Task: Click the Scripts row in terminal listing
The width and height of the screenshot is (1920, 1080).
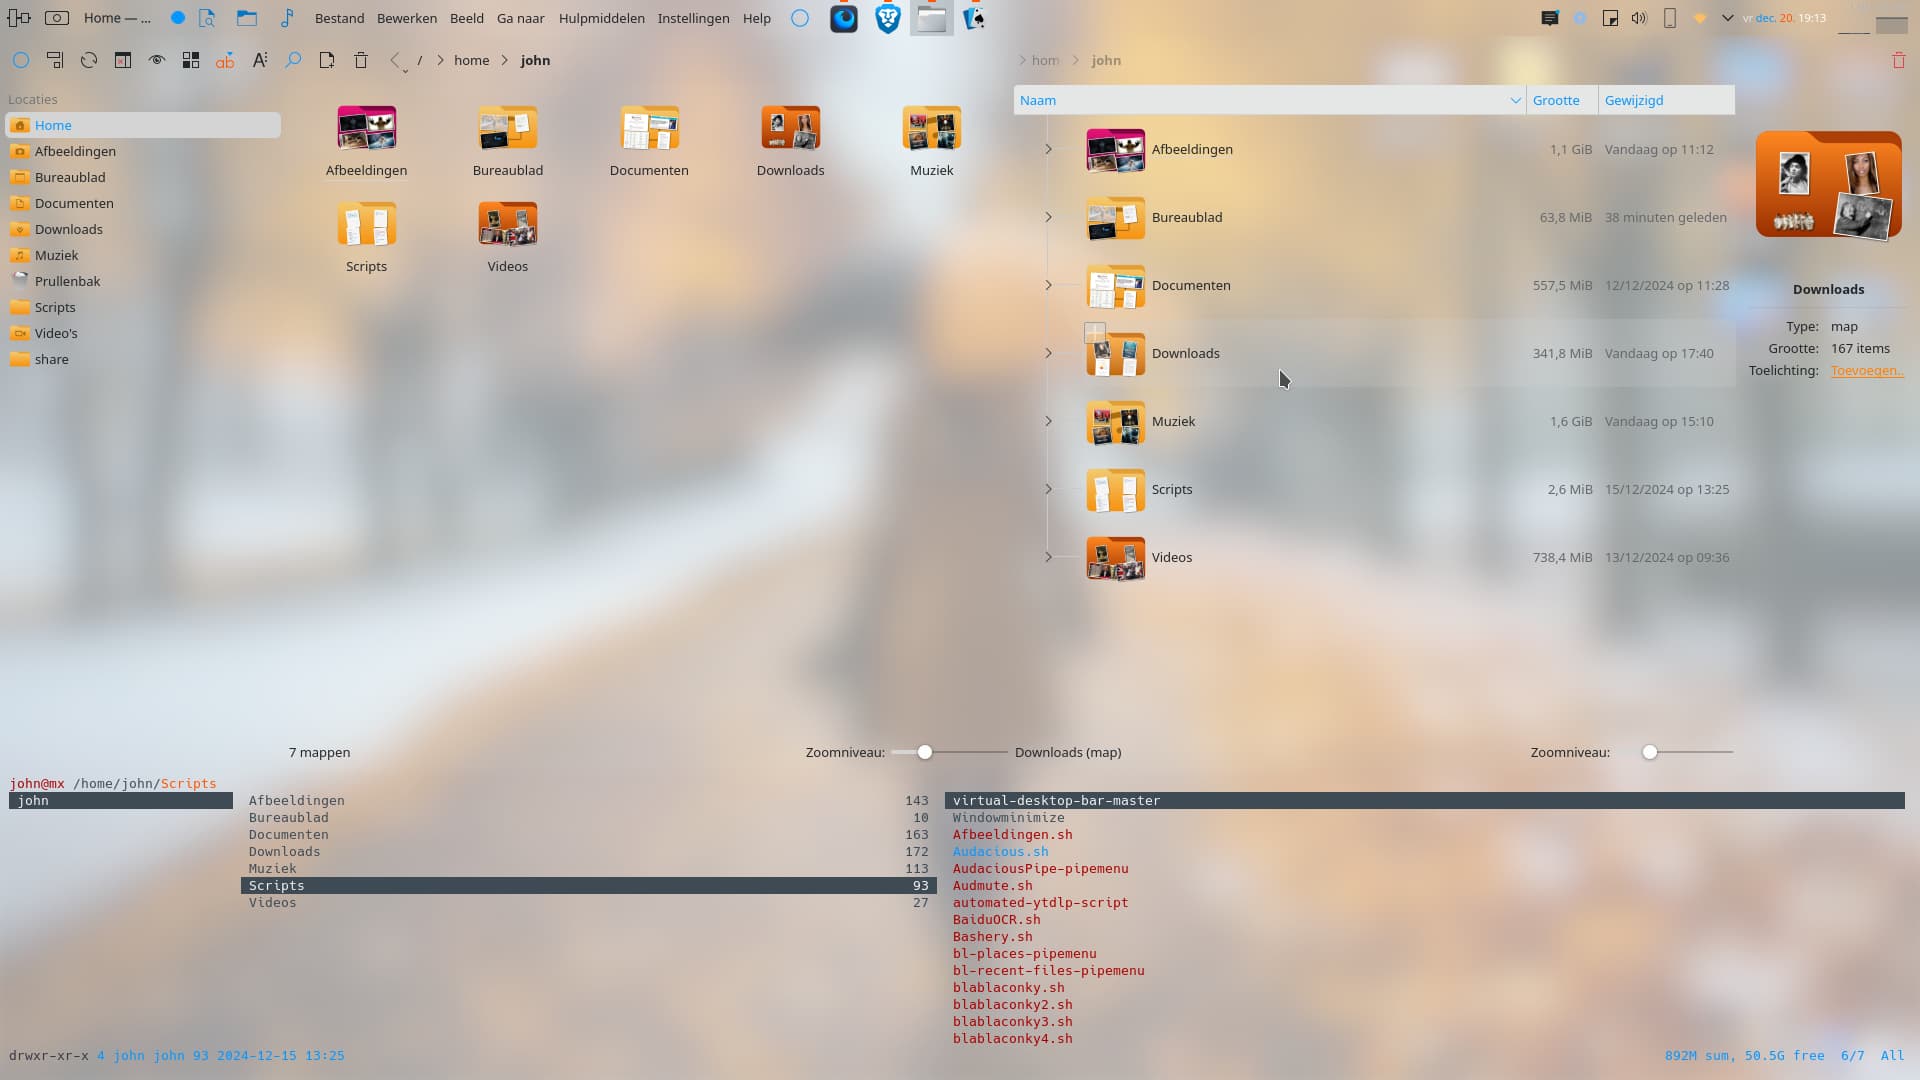Action: [x=589, y=886]
